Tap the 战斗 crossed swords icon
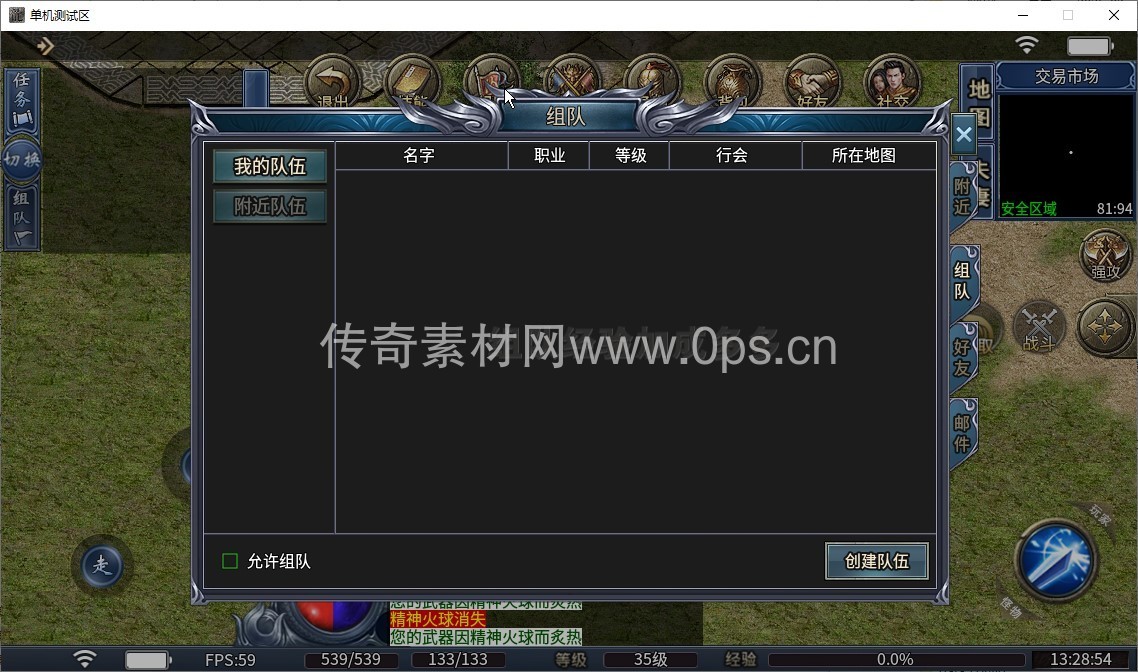 1039,327
